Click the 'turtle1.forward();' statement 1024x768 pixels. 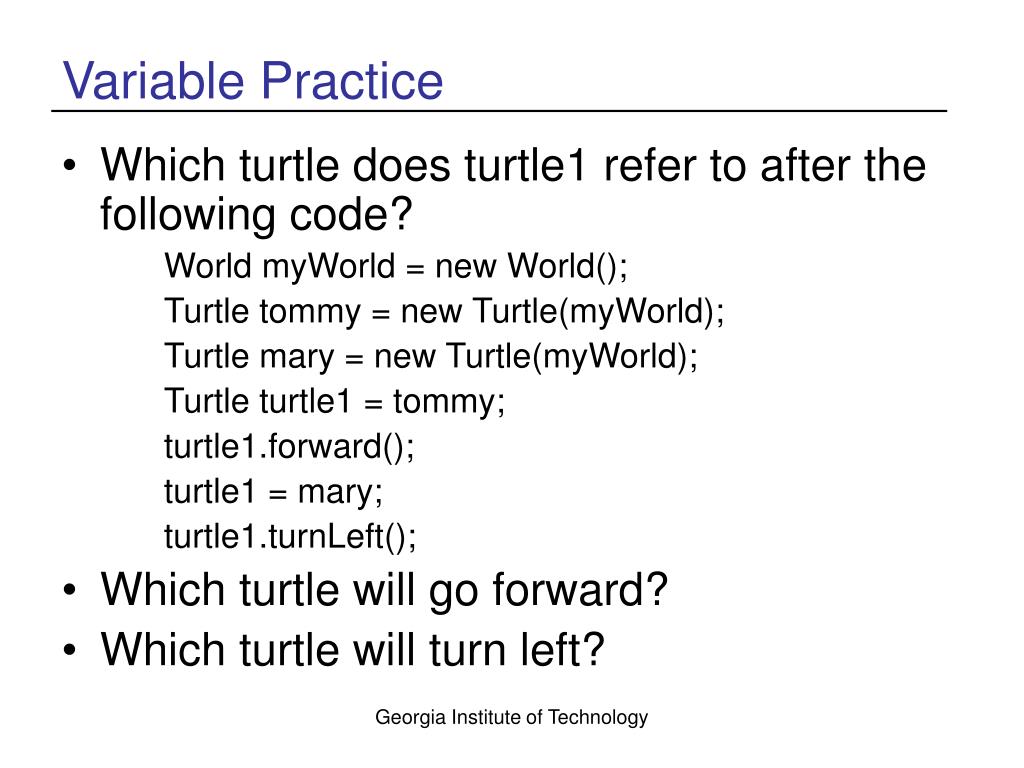(x=289, y=447)
